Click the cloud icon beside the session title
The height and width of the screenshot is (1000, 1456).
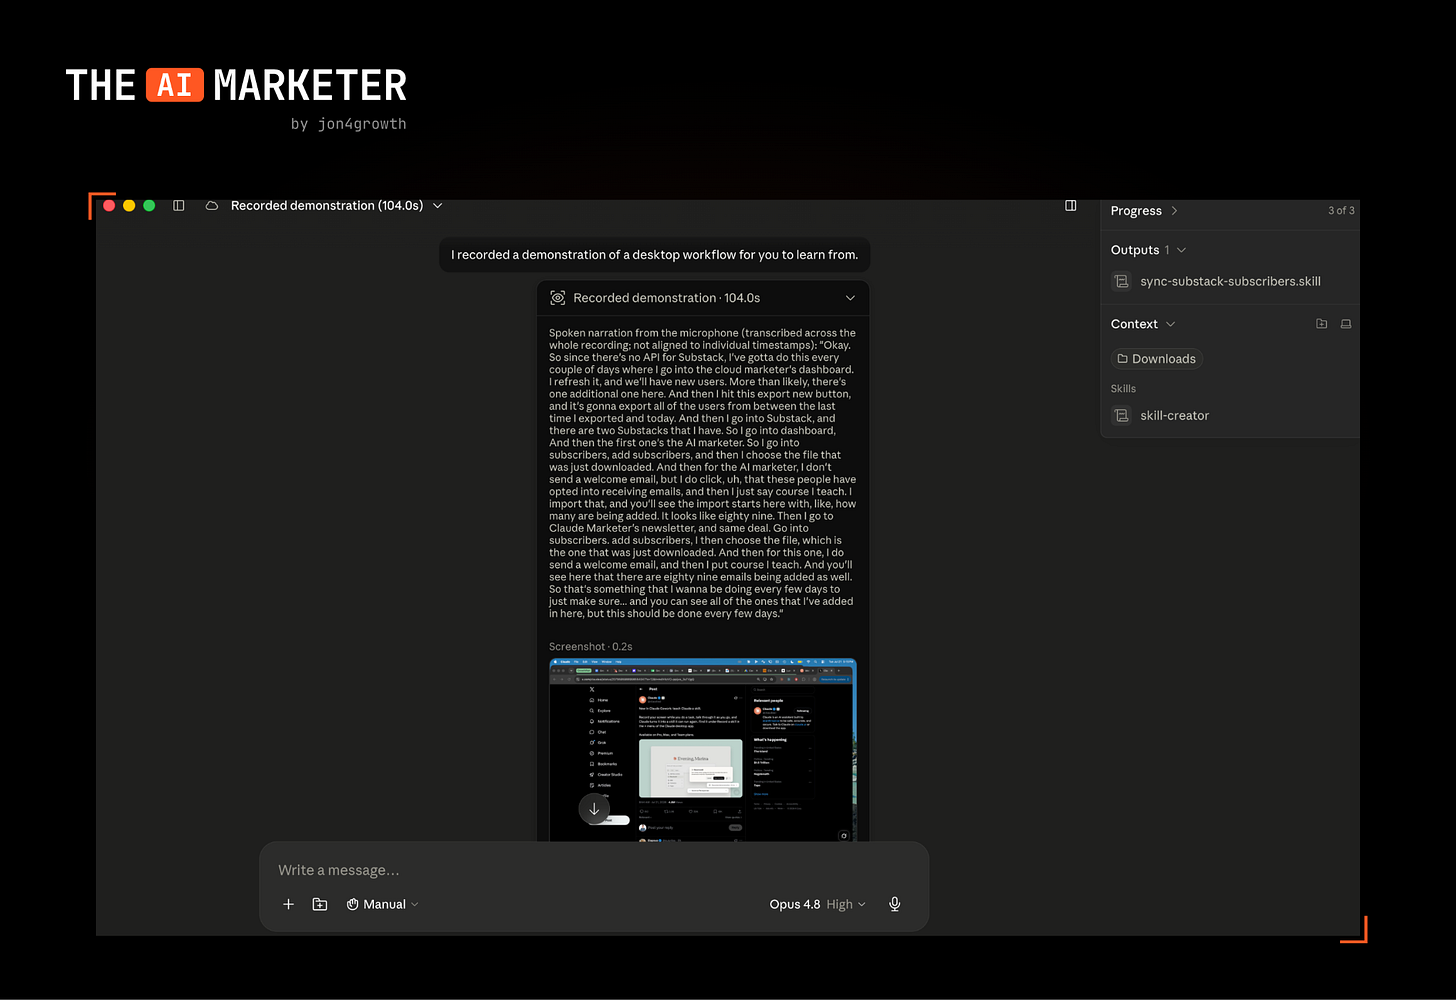click(212, 206)
